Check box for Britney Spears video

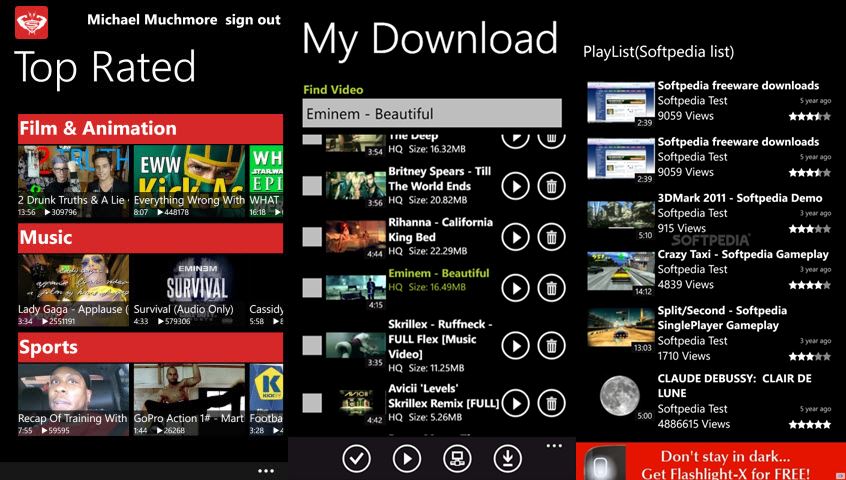pos(312,186)
